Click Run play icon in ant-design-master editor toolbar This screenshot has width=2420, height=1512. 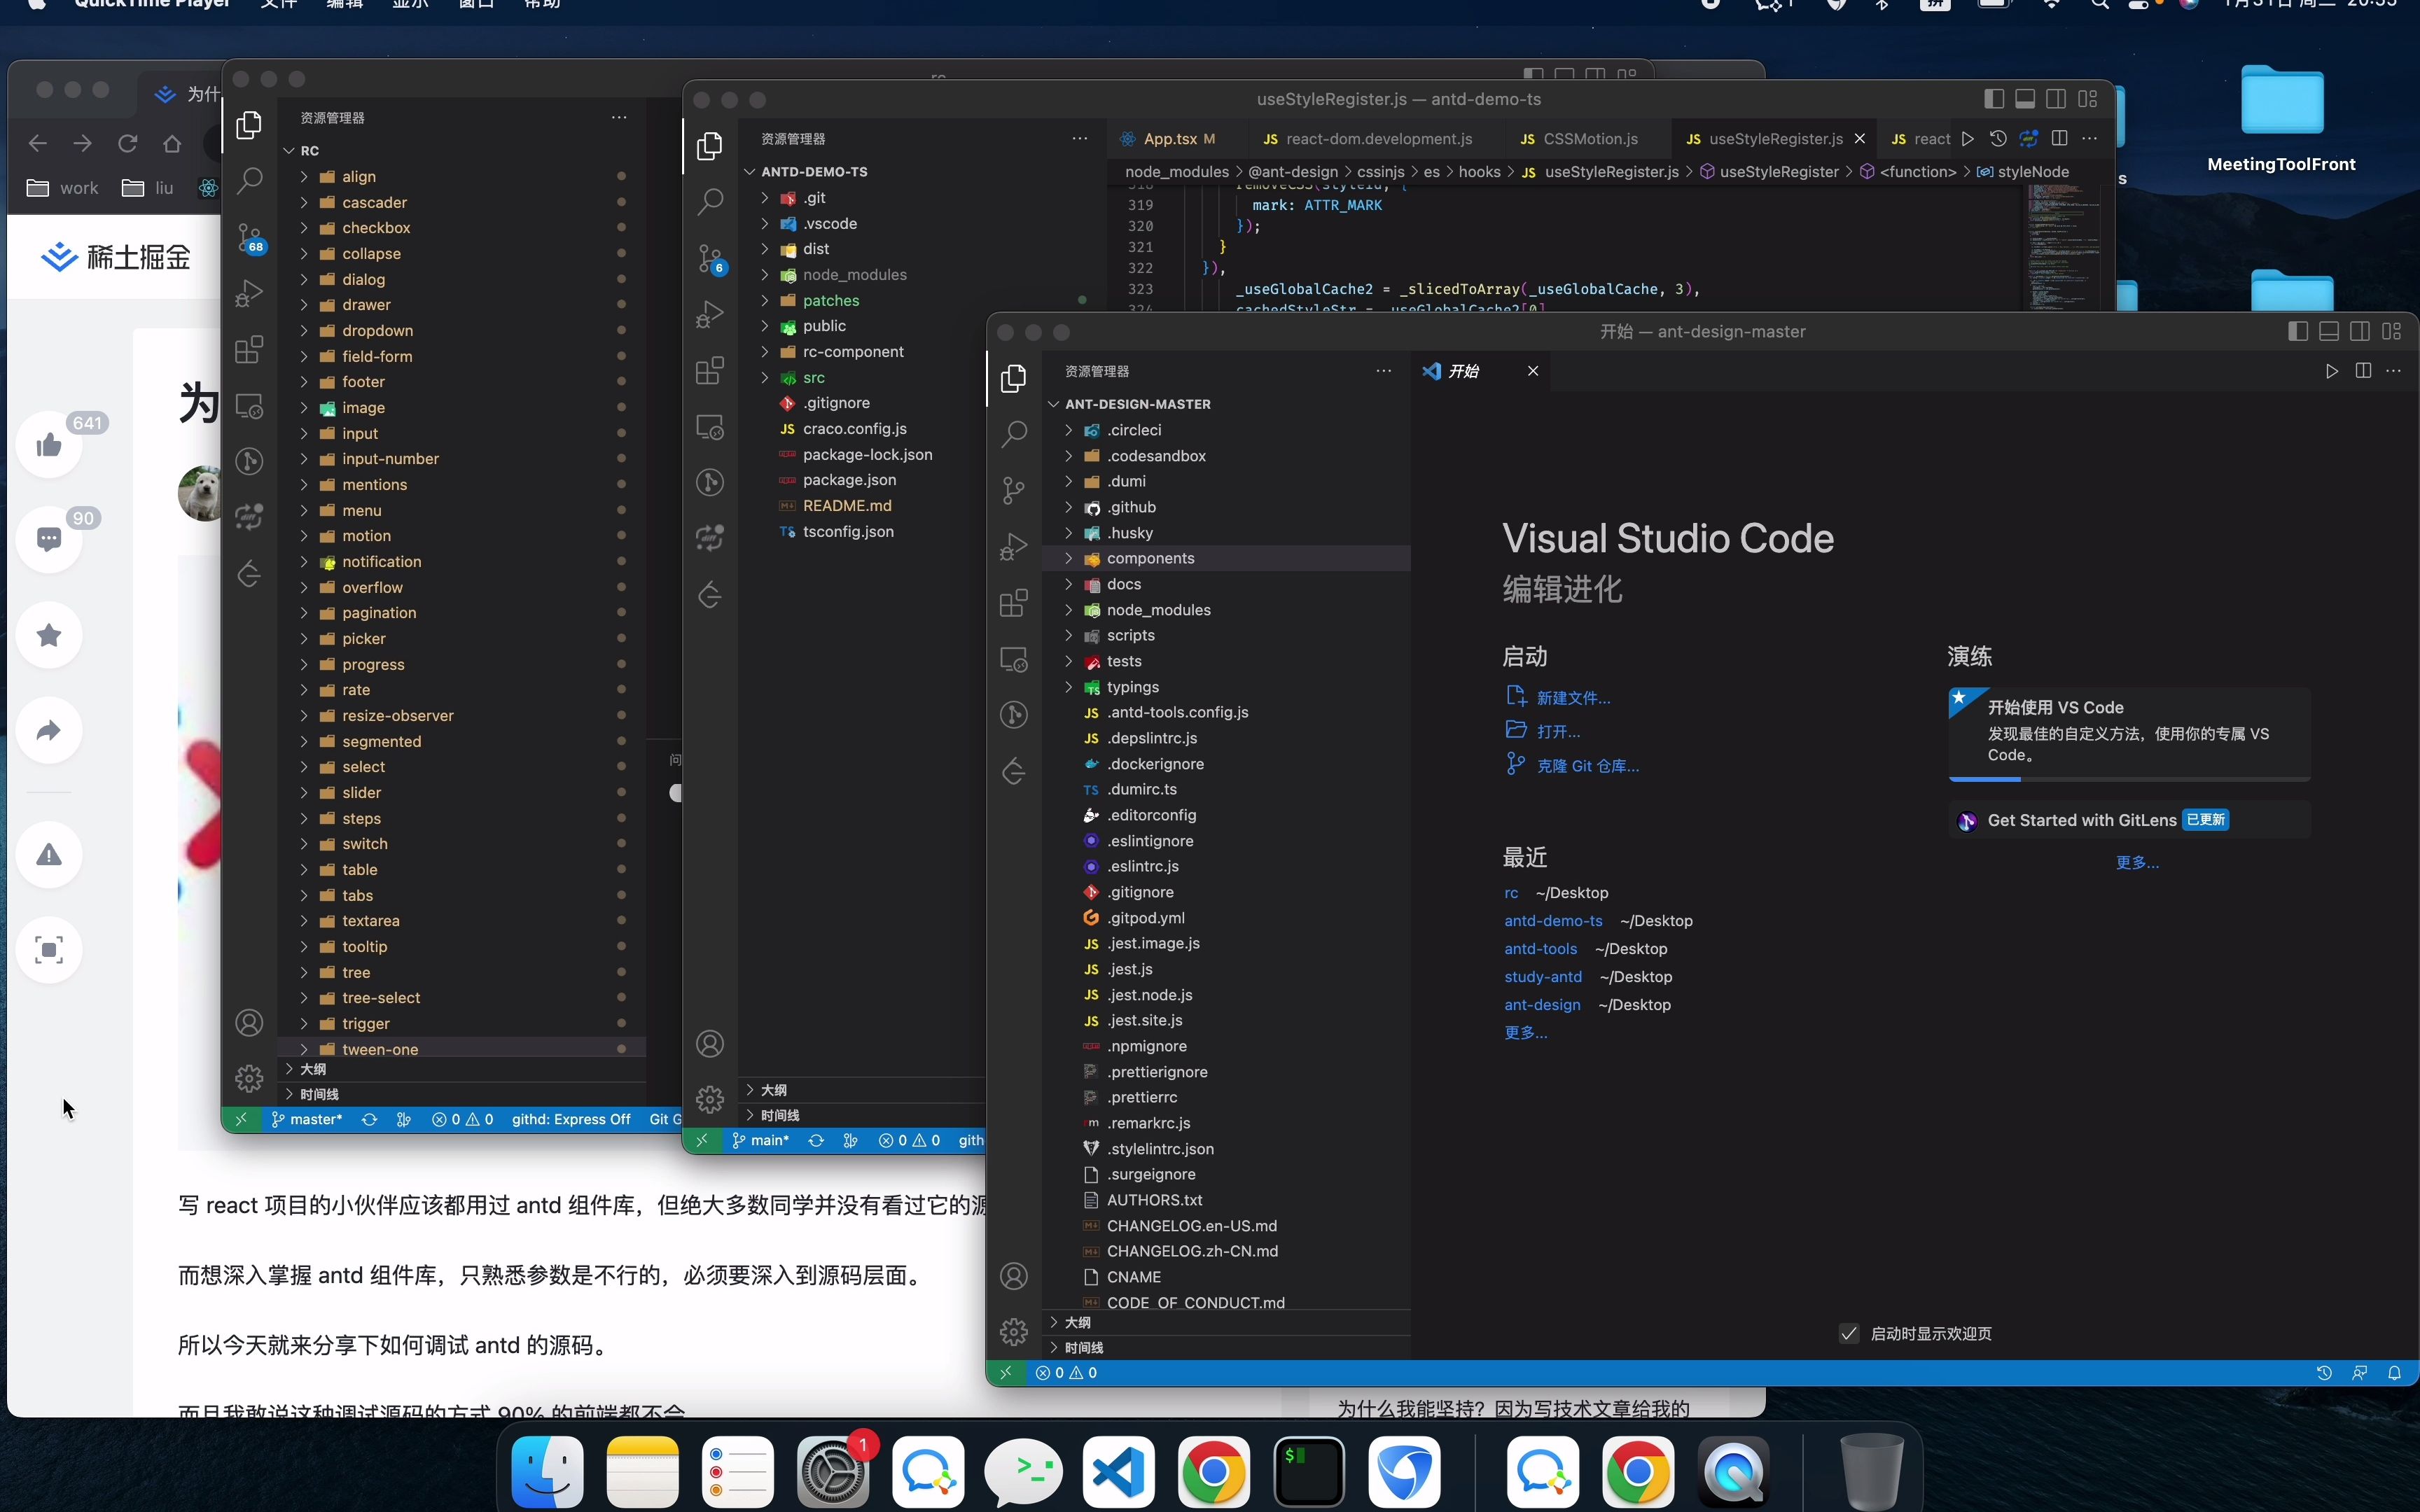[2331, 371]
